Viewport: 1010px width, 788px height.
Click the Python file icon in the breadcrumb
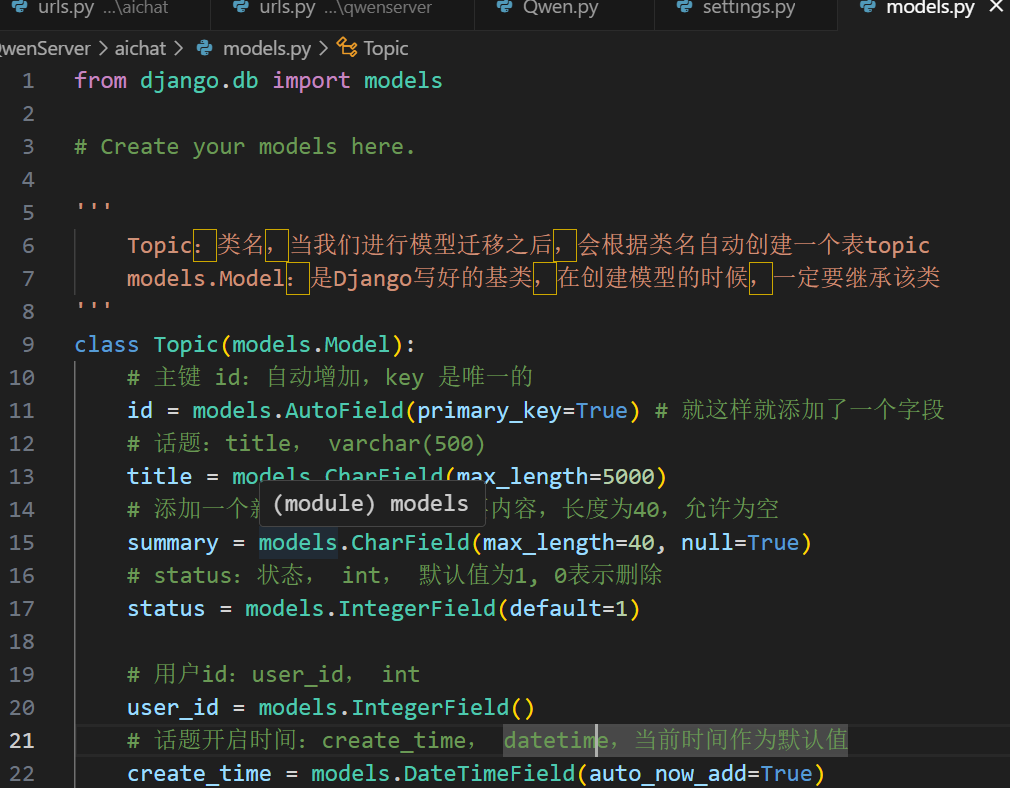[x=205, y=48]
